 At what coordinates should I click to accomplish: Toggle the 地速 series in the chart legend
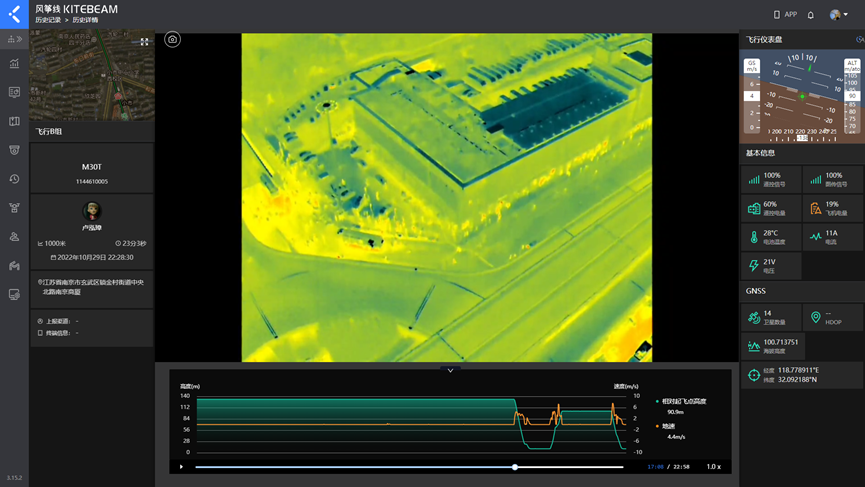670,426
